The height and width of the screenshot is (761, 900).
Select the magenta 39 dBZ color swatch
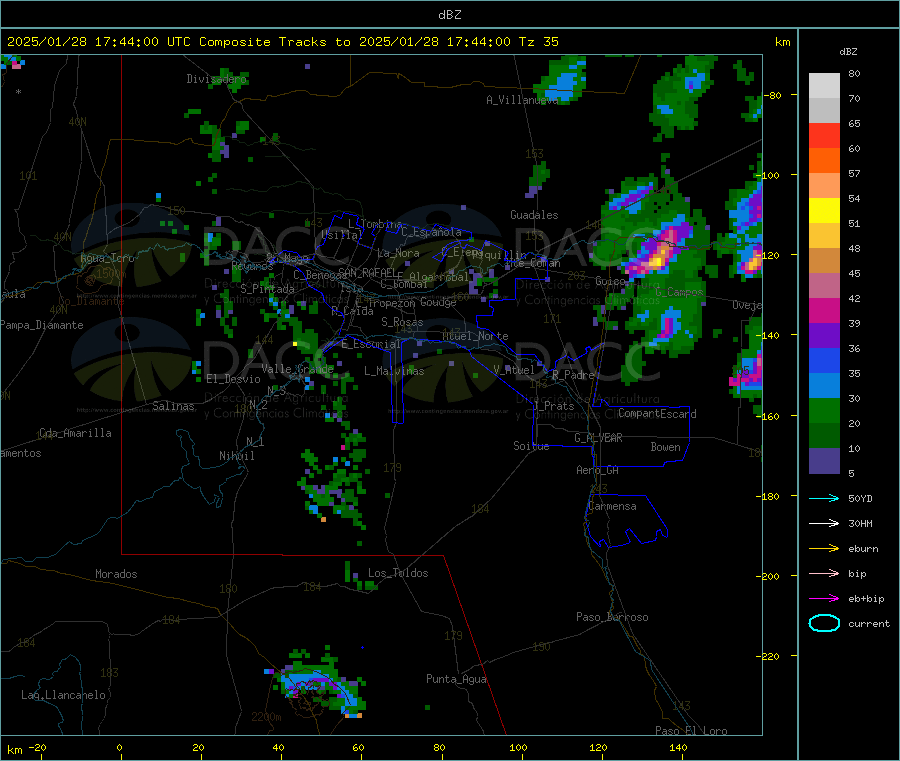coord(824,310)
